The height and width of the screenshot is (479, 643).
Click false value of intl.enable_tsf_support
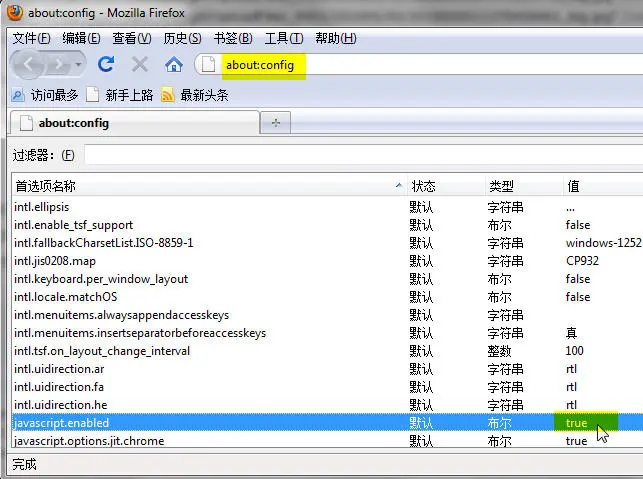pyautogui.click(x=578, y=225)
